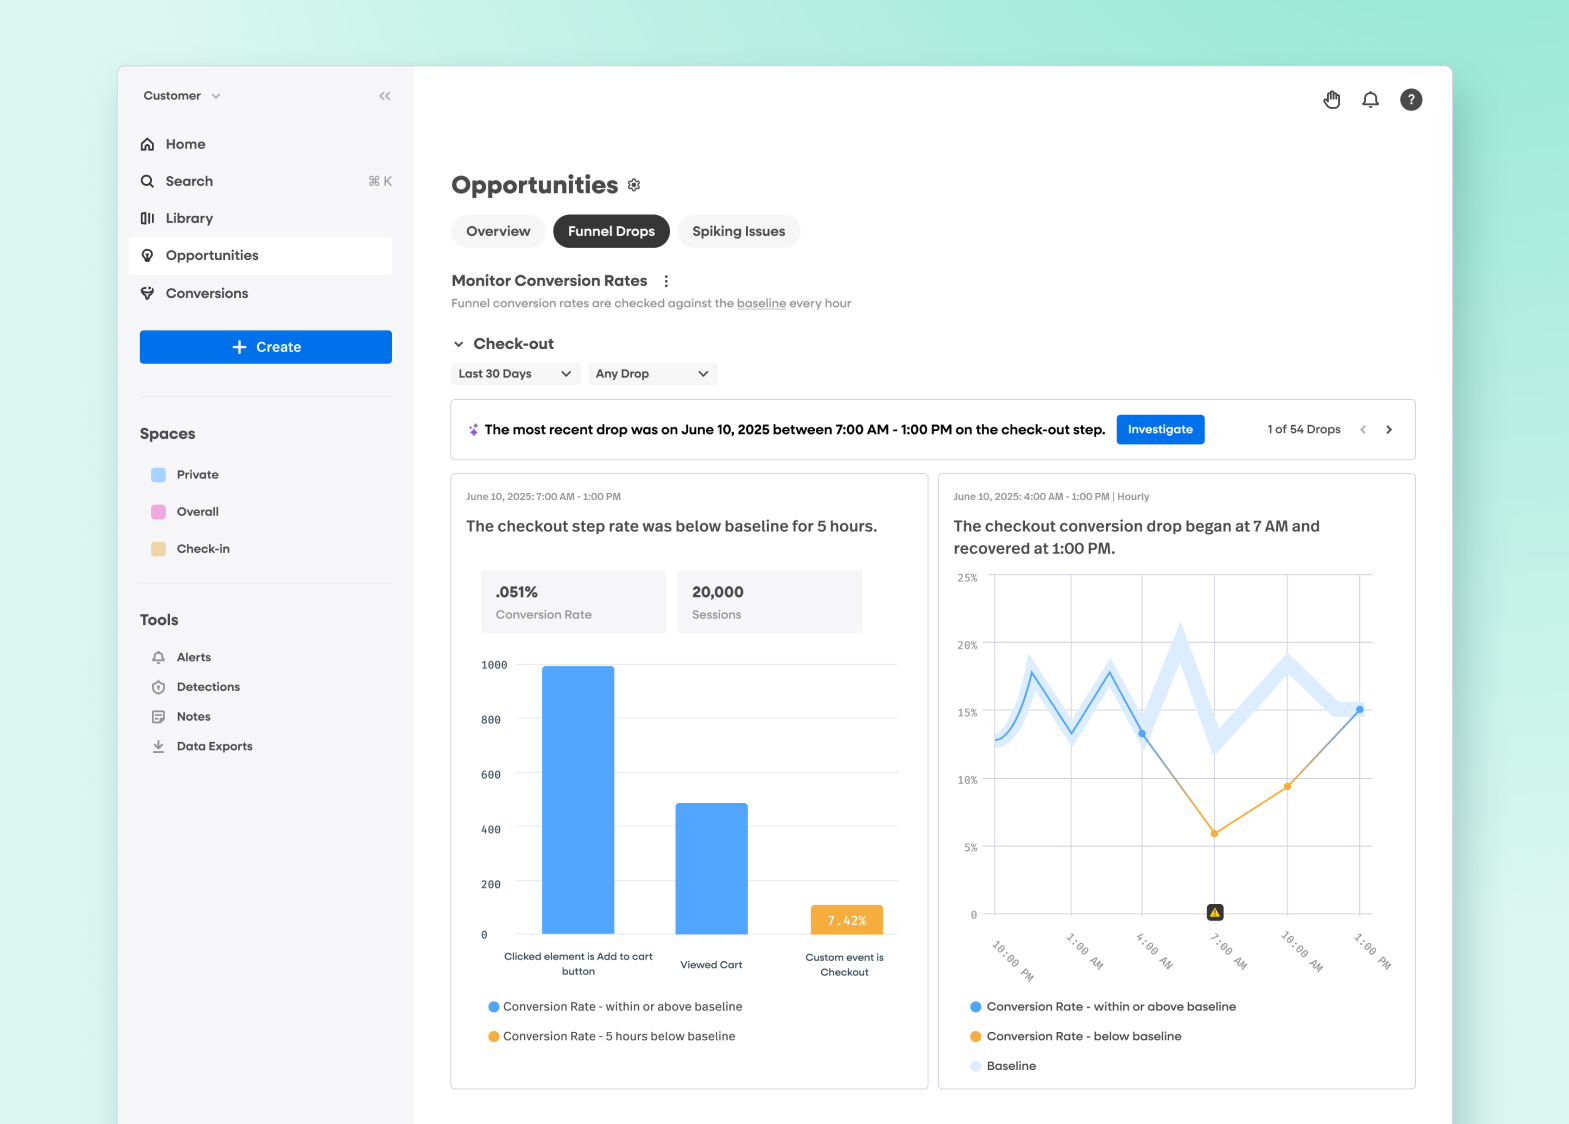The image size is (1569, 1124).
Task: Click the Detections shield icon
Action: (x=158, y=687)
